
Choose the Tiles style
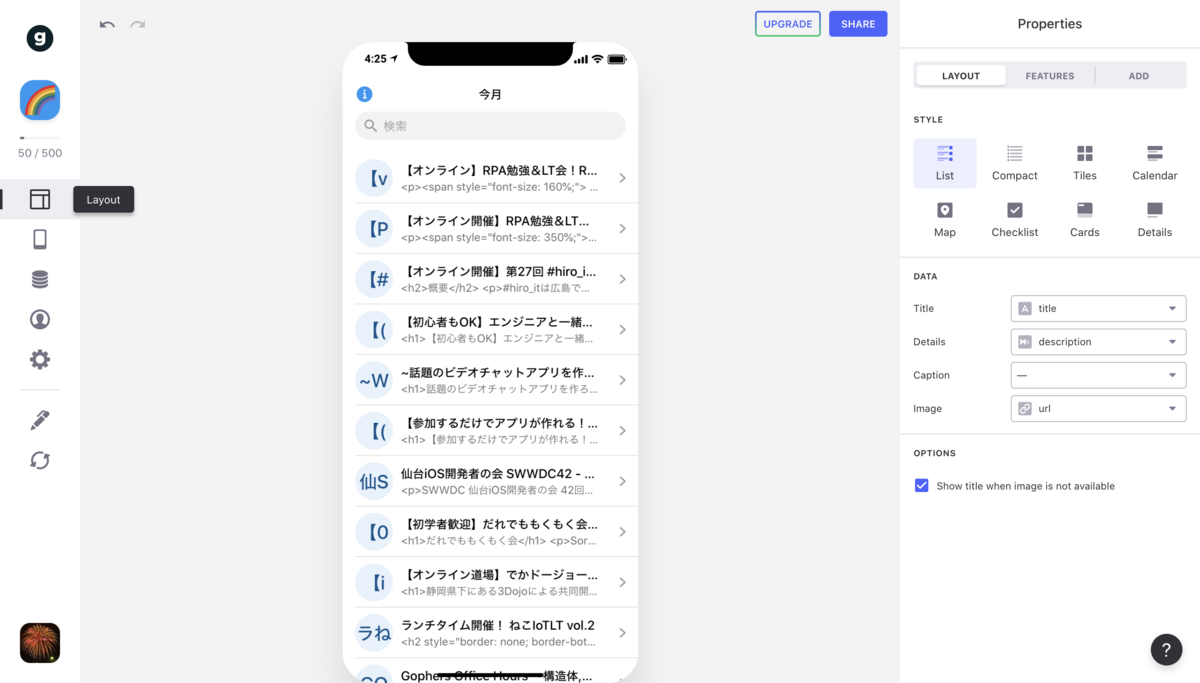click(1085, 163)
